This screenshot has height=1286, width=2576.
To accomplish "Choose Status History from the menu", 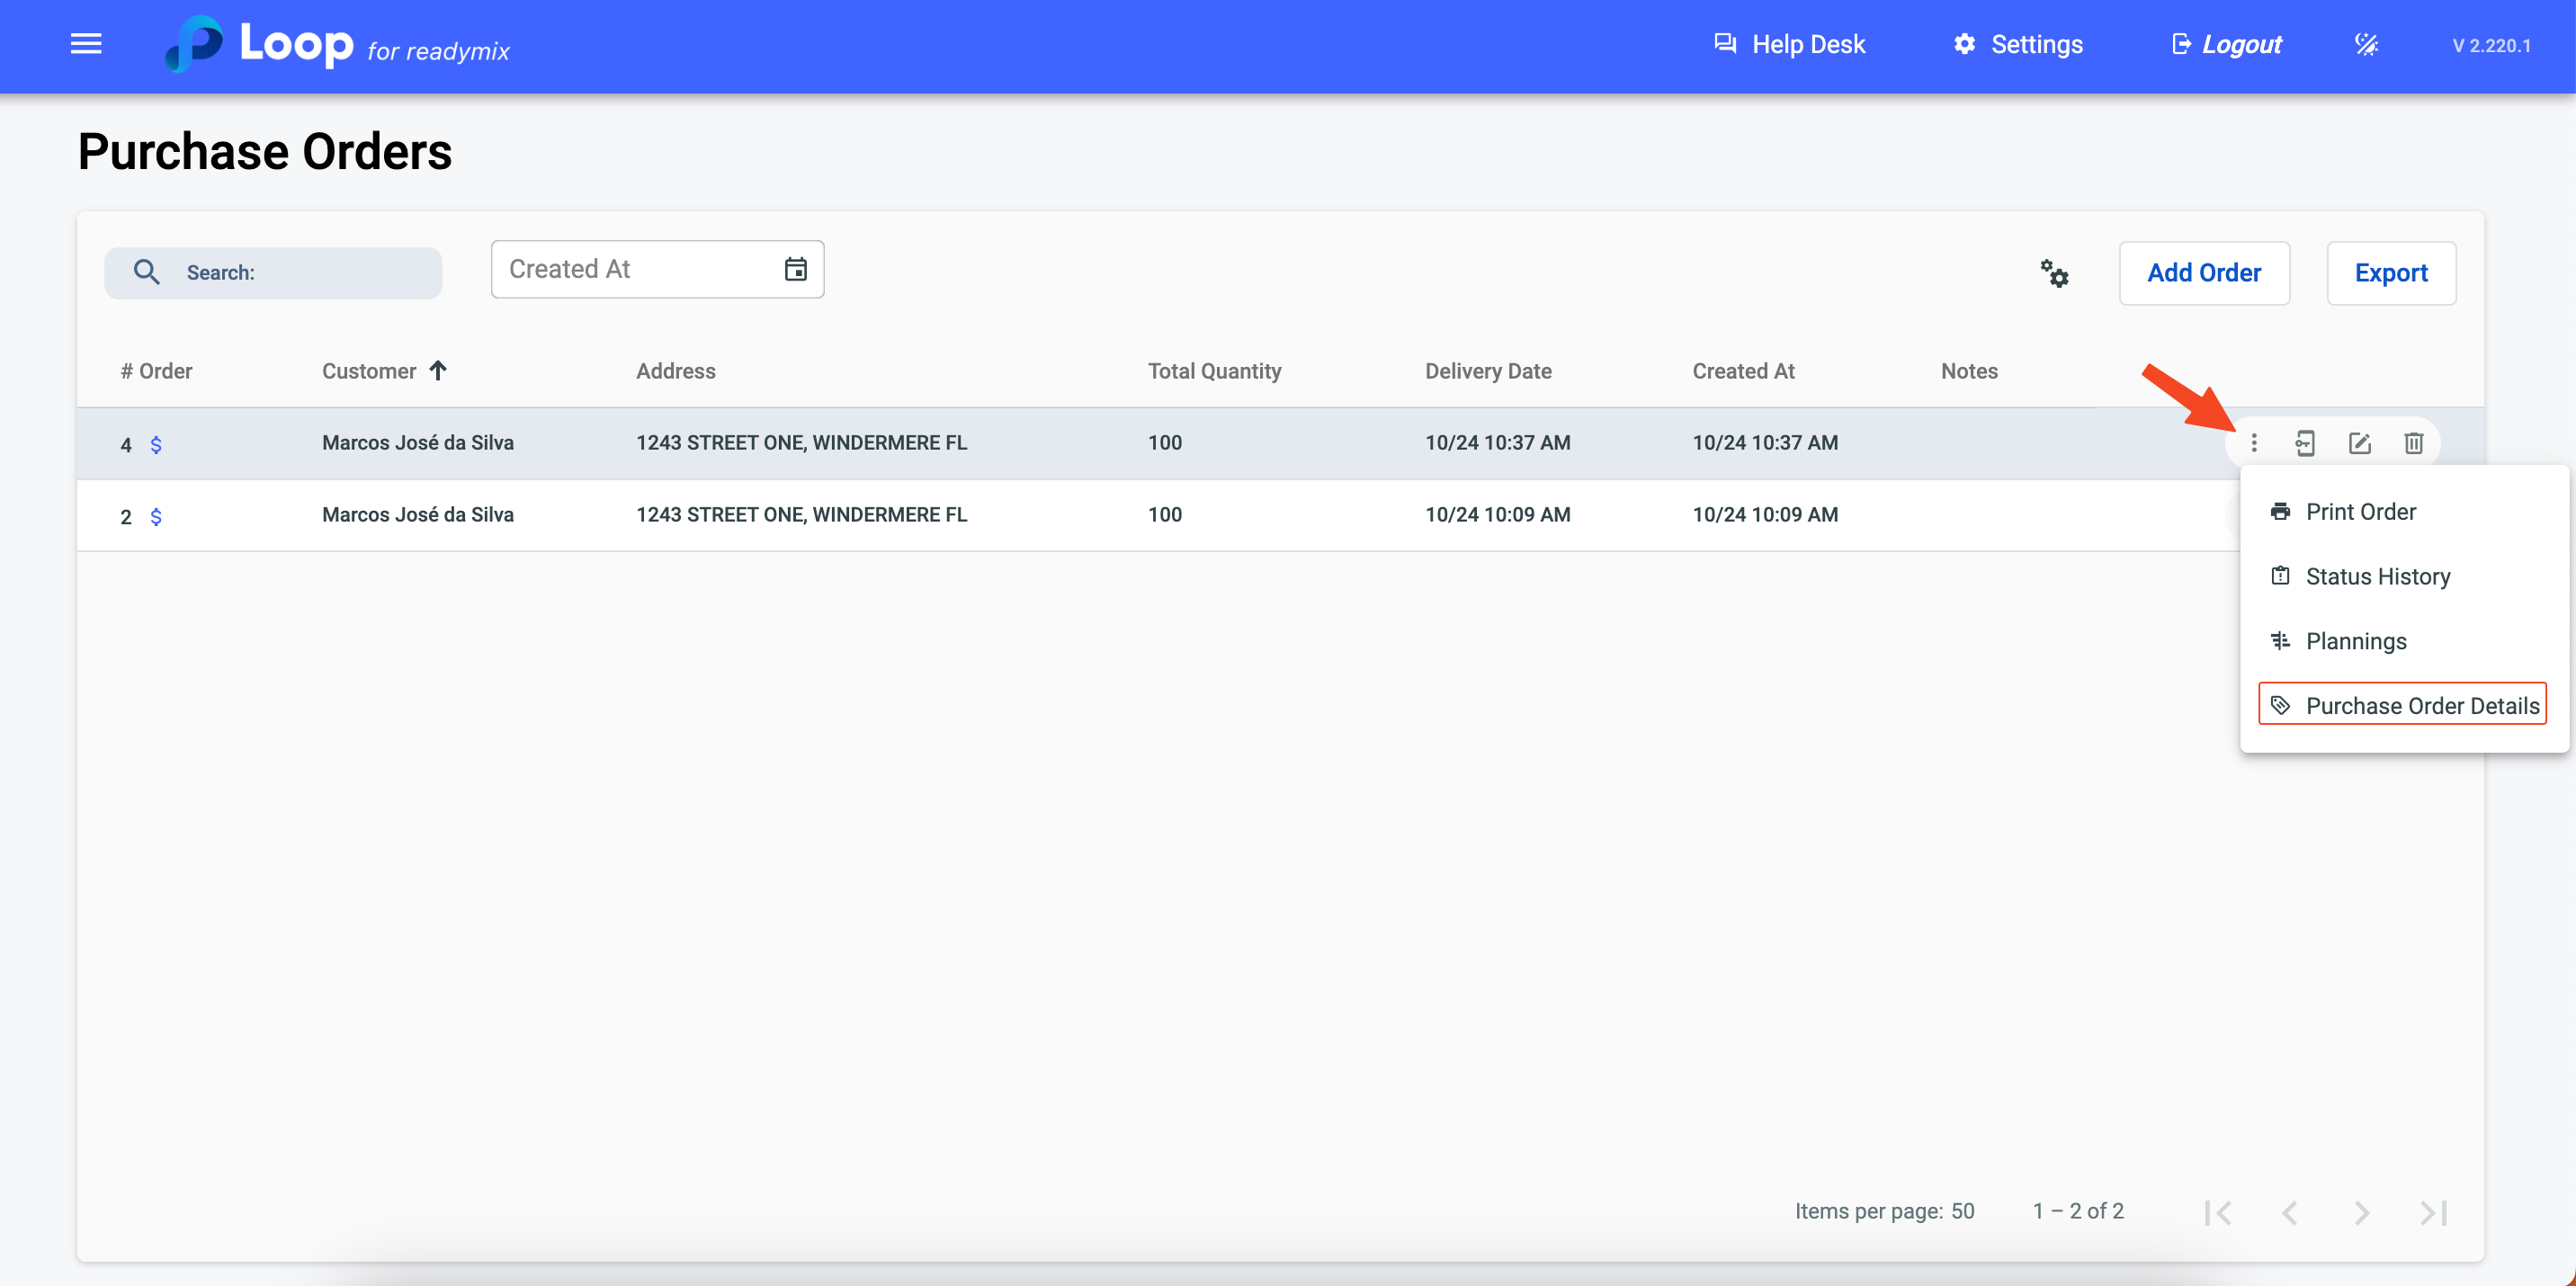I will tap(2377, 577).
